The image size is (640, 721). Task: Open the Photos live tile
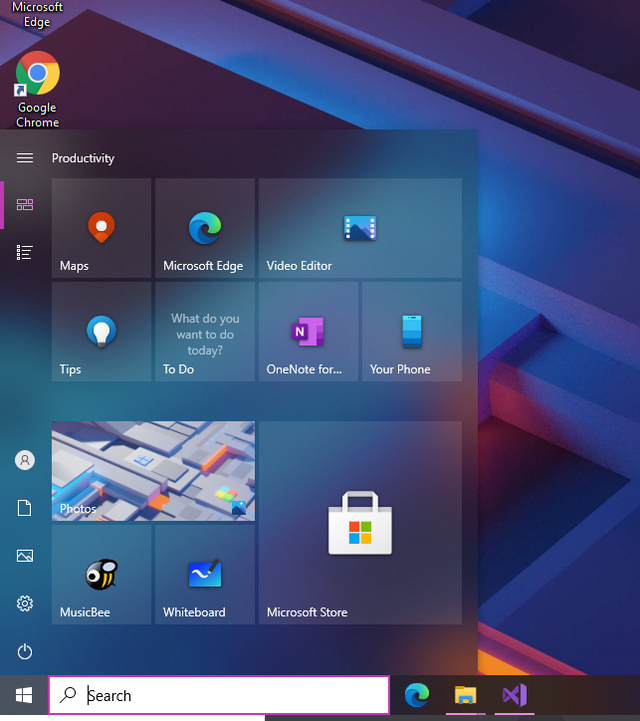153,471
